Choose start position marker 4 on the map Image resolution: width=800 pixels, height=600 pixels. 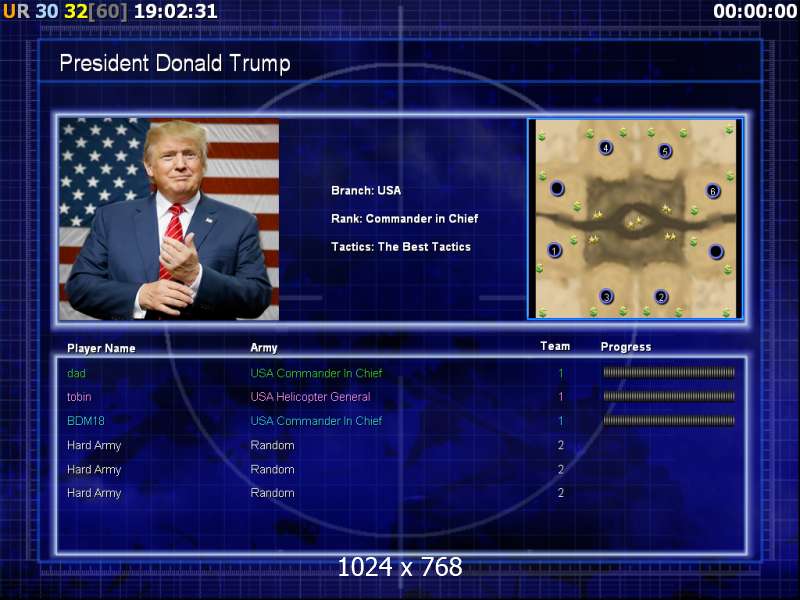click(606, 148)
